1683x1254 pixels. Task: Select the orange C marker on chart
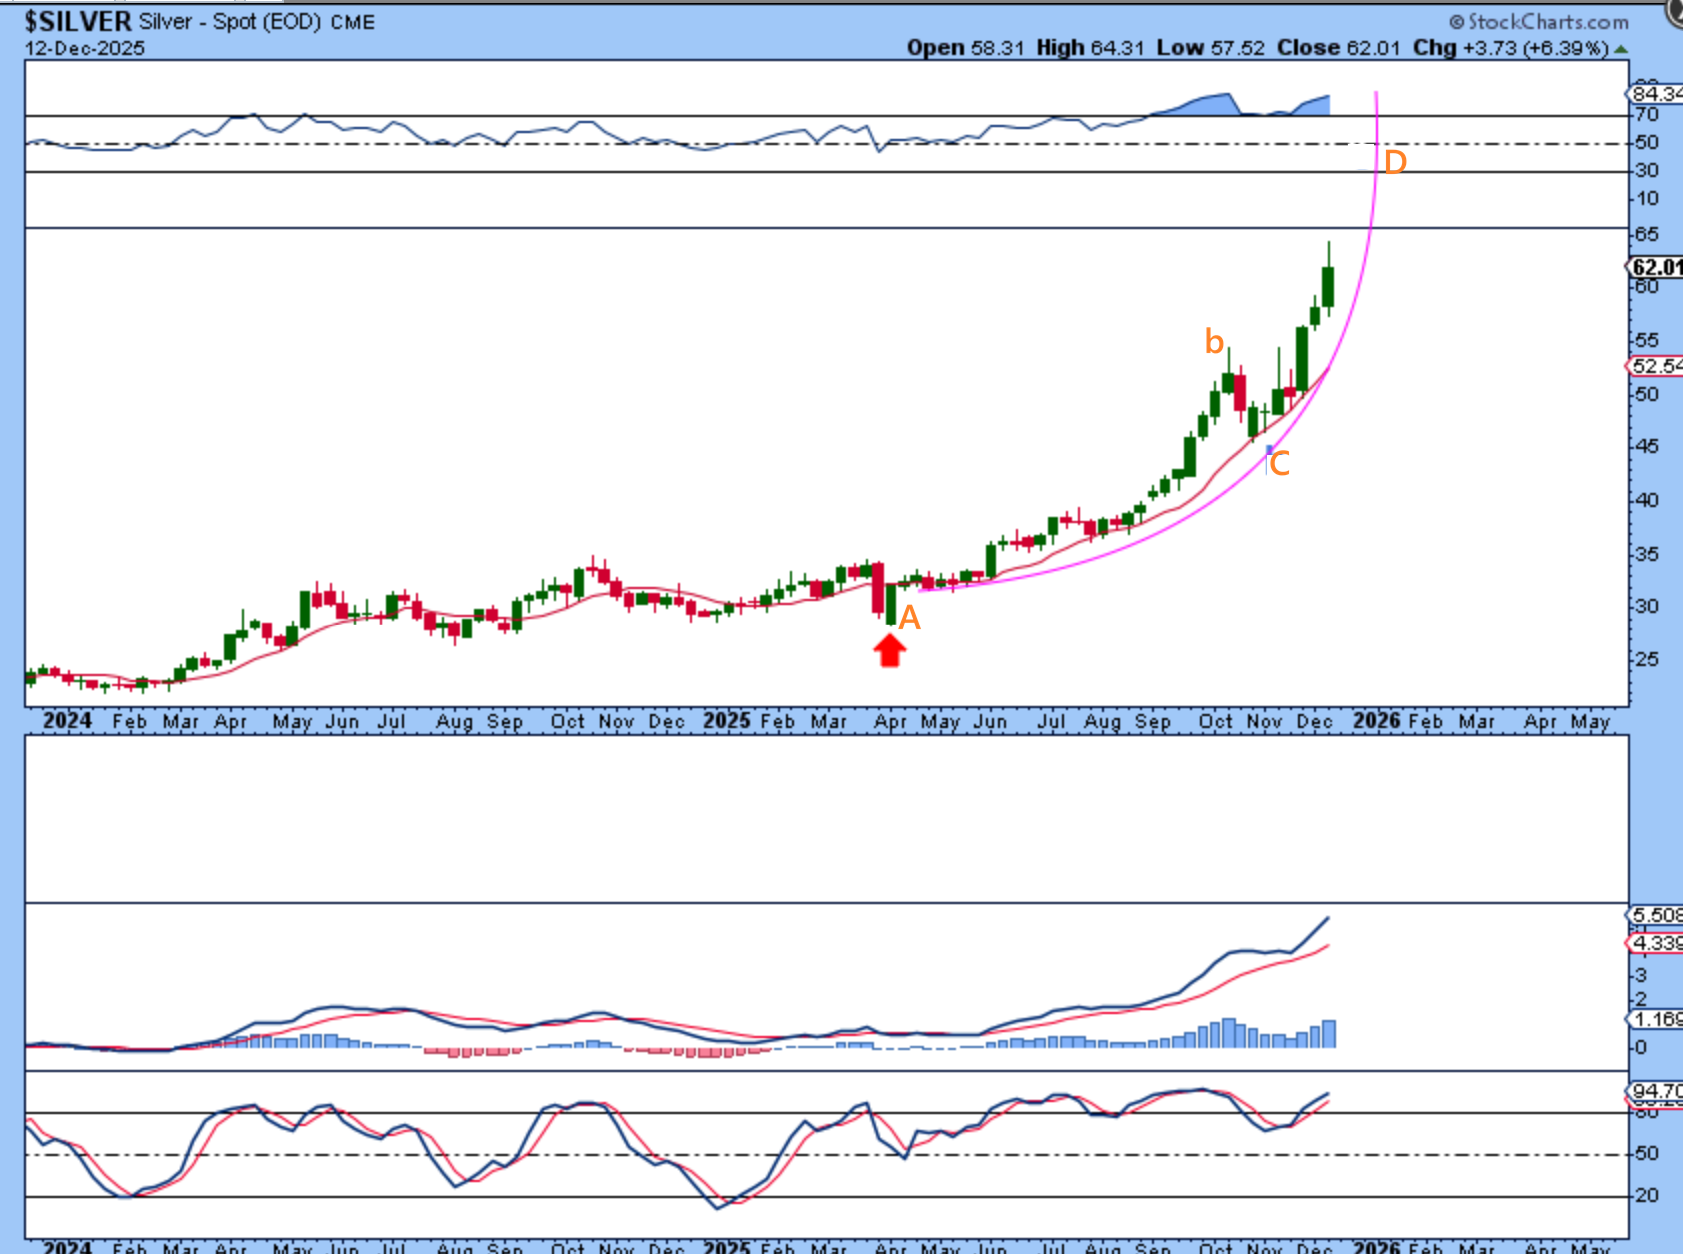(1279, 463)
